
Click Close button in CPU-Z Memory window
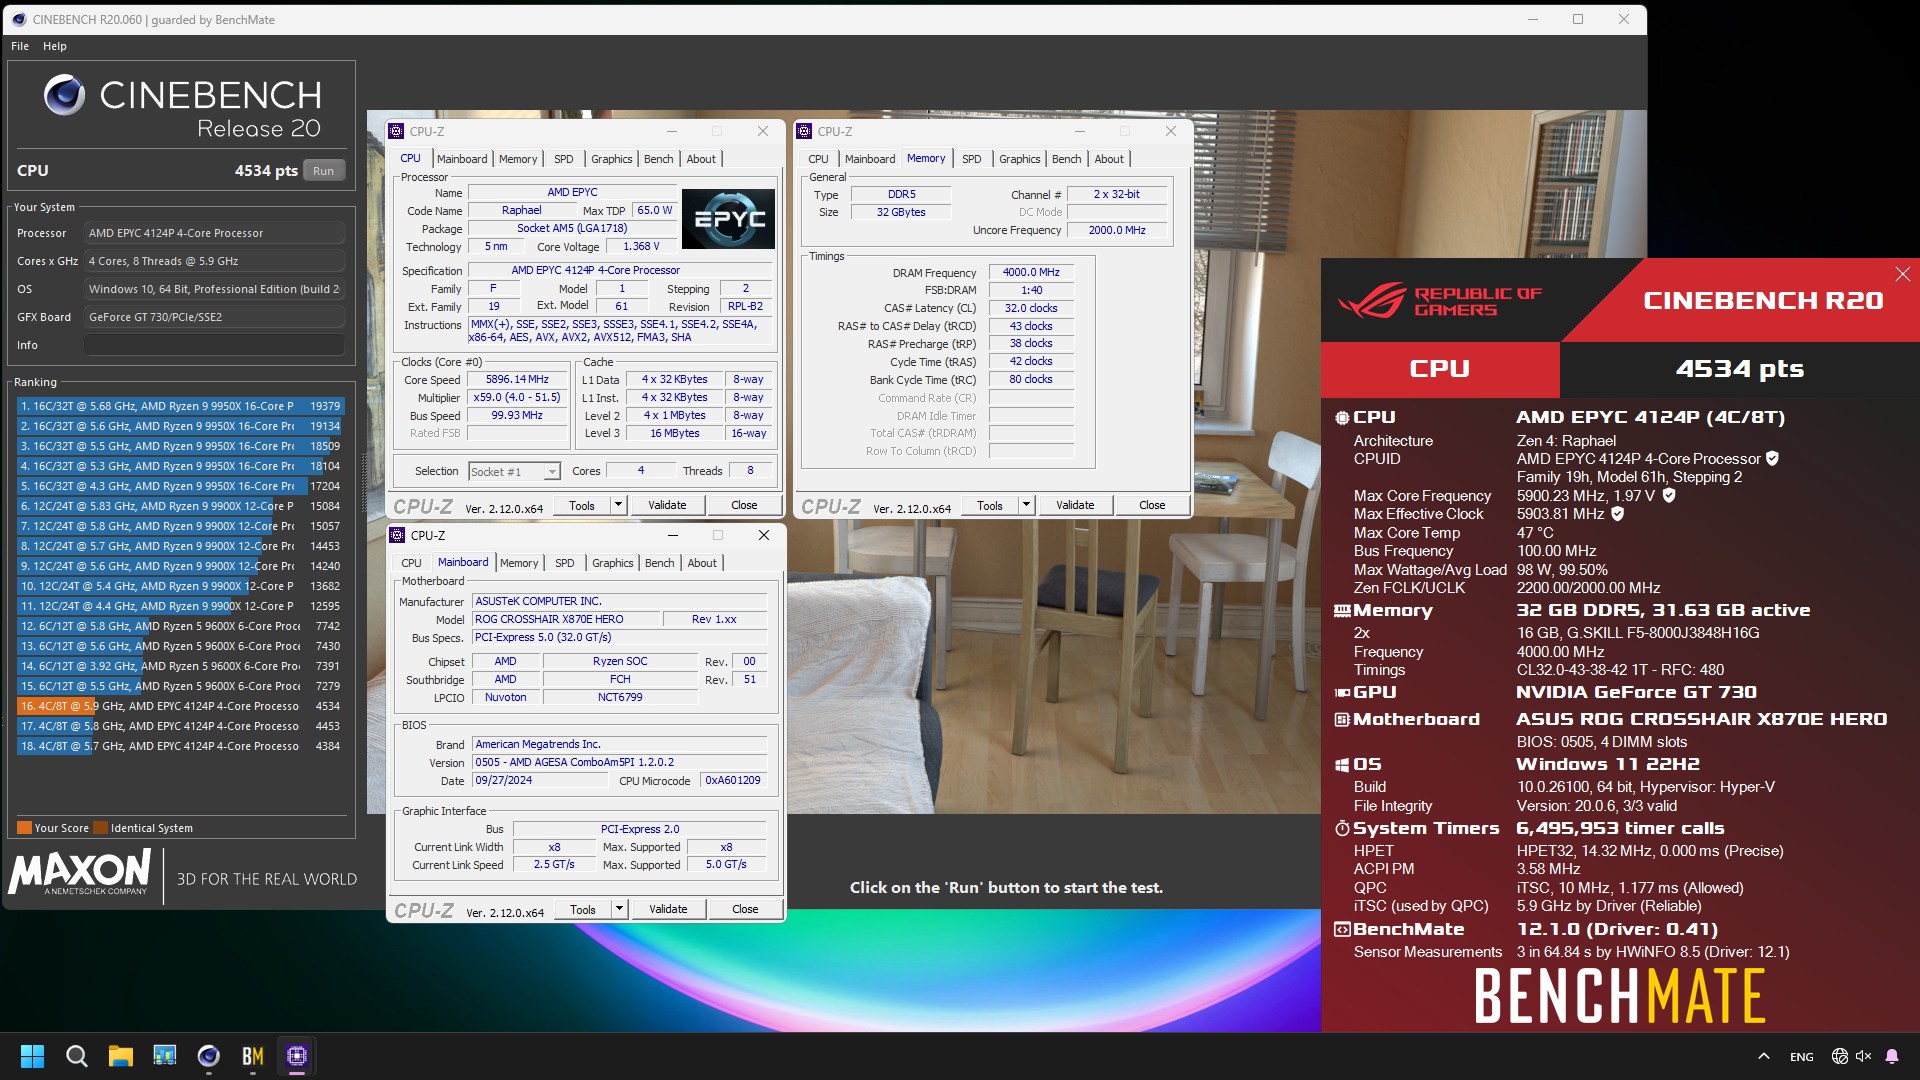[1152, 505]
